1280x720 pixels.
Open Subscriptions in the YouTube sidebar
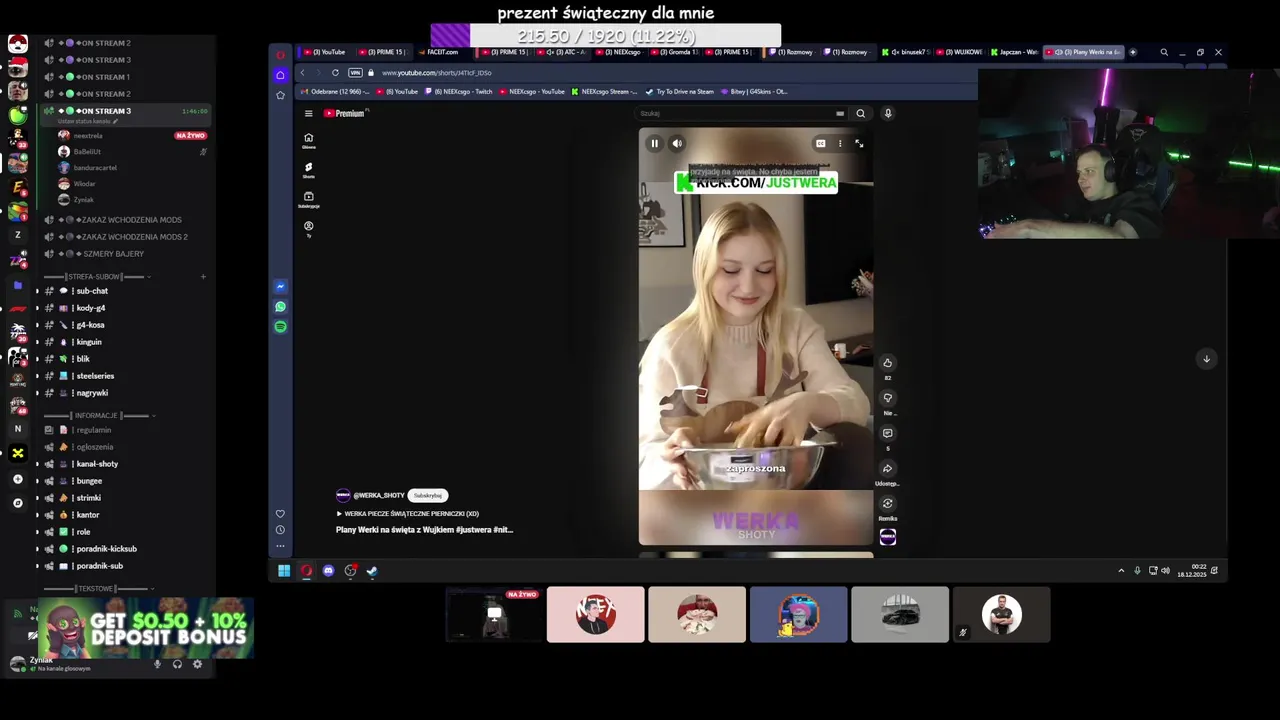(308, 199)
